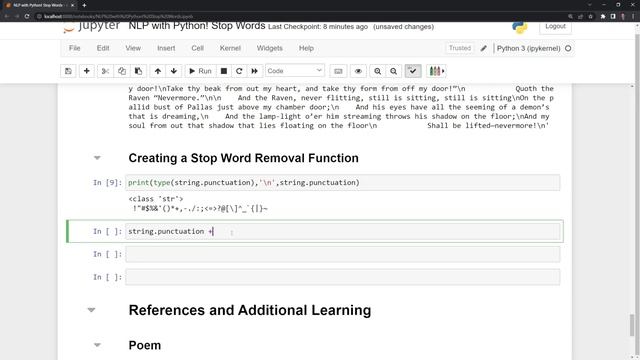The height and width of the screenshot is (360, 640).
Task: Restart the kernel icon
Action: [239, 71]
